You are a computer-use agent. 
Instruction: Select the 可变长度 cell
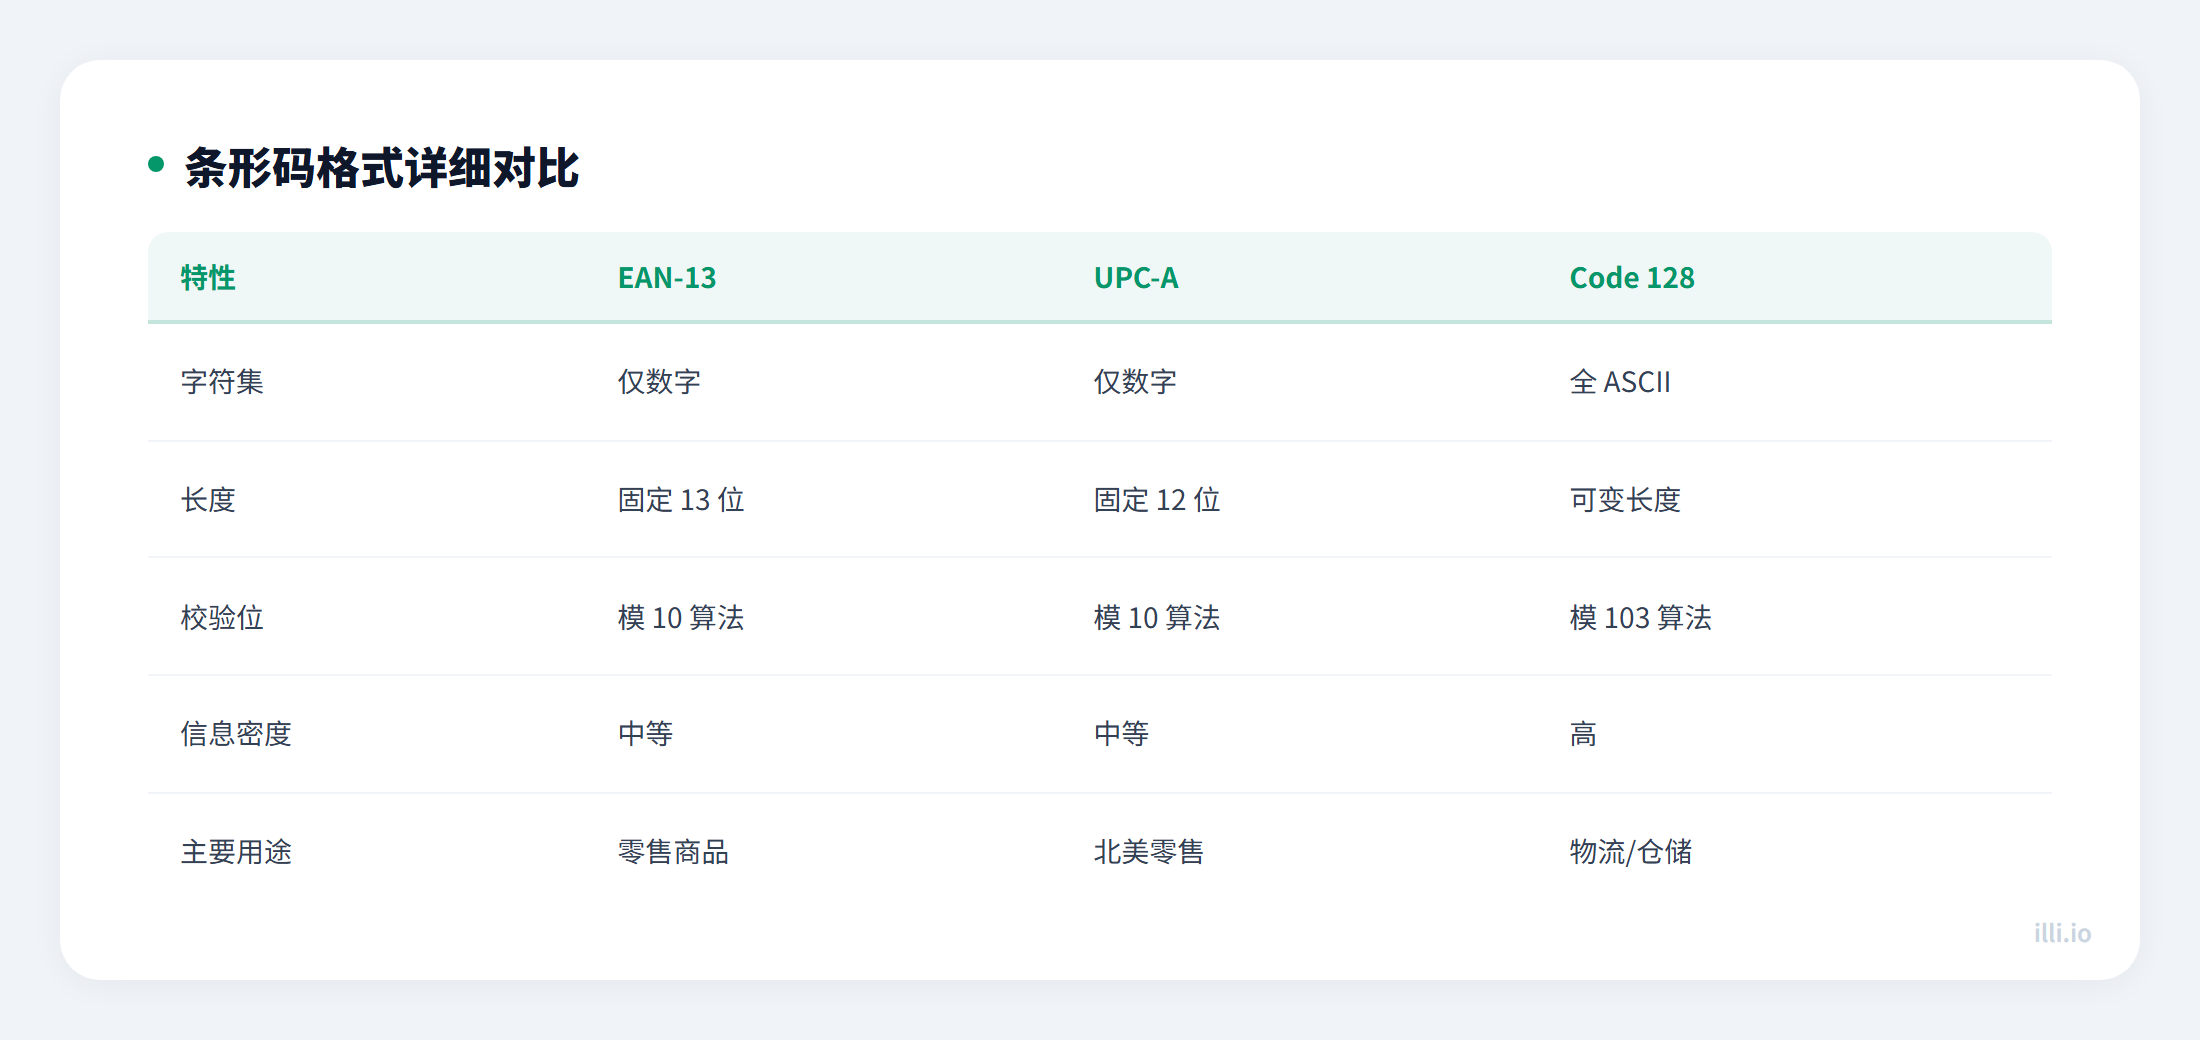point(1624,500)
